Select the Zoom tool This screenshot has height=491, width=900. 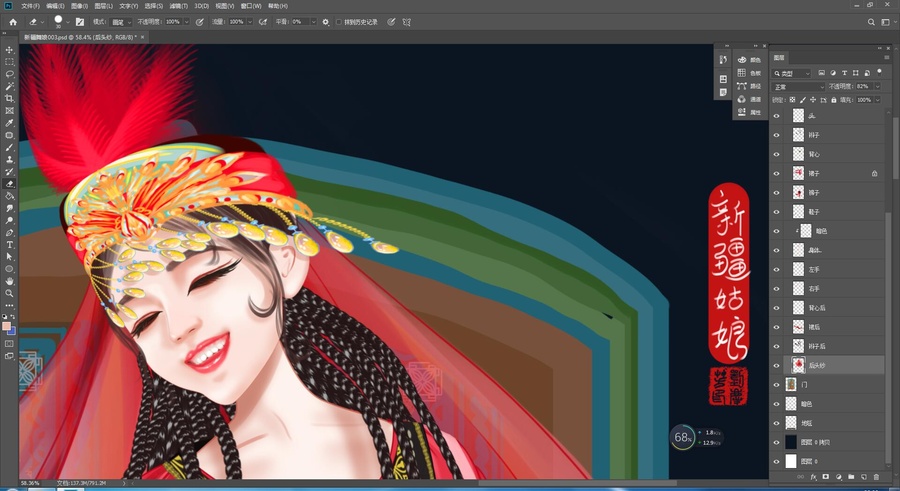9,293
